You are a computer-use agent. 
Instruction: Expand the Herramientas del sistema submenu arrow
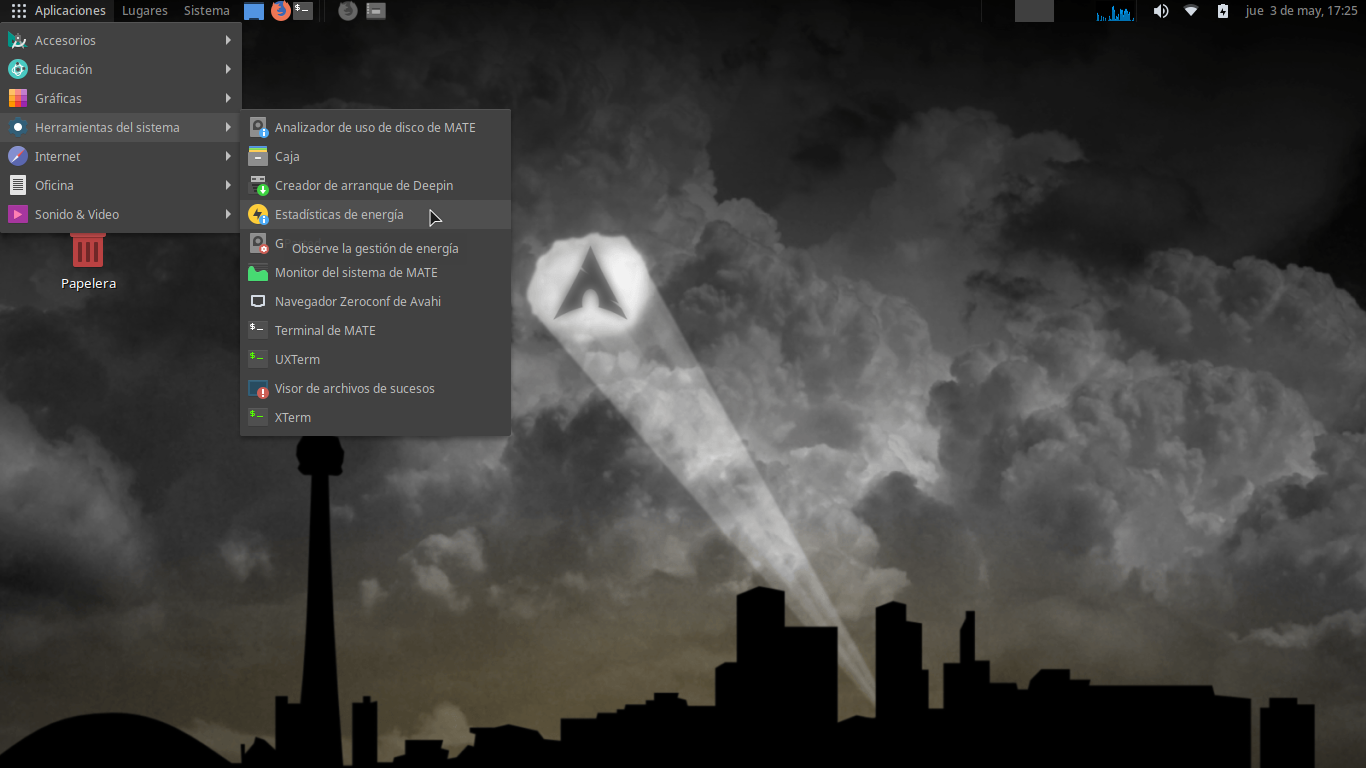[228, 127]
